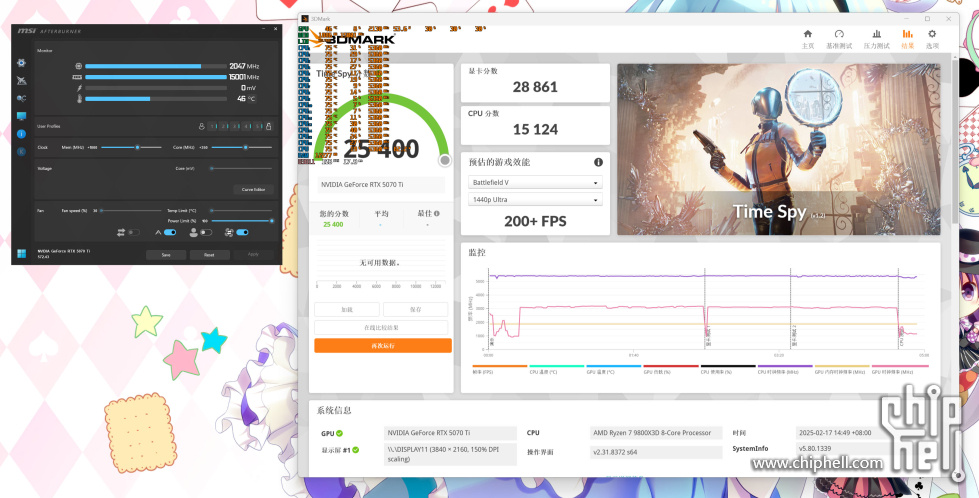The height and width of the screenshot is (498, 979).
Task: Open the 结果 results tab
Action: (908, 39)
